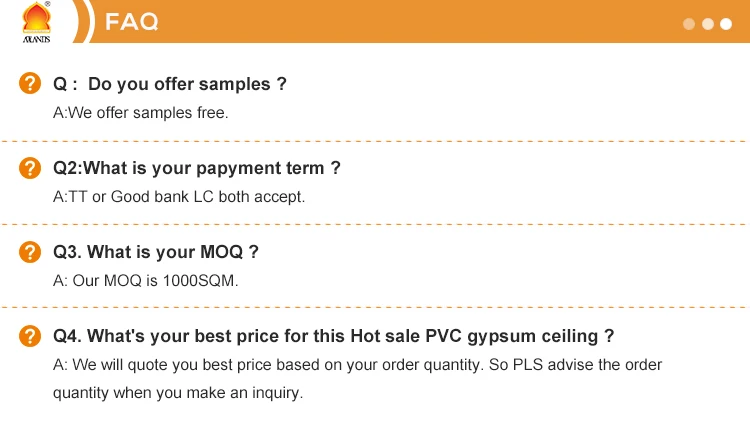Open the Q4 best price question

tap(333, 336)
